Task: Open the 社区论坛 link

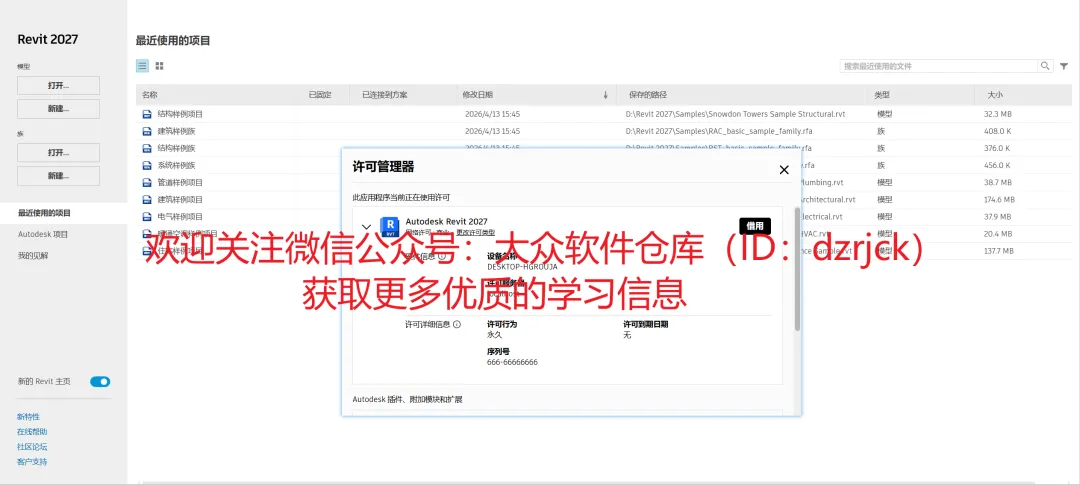Action: pyautogui.click(x=32, y=447)
